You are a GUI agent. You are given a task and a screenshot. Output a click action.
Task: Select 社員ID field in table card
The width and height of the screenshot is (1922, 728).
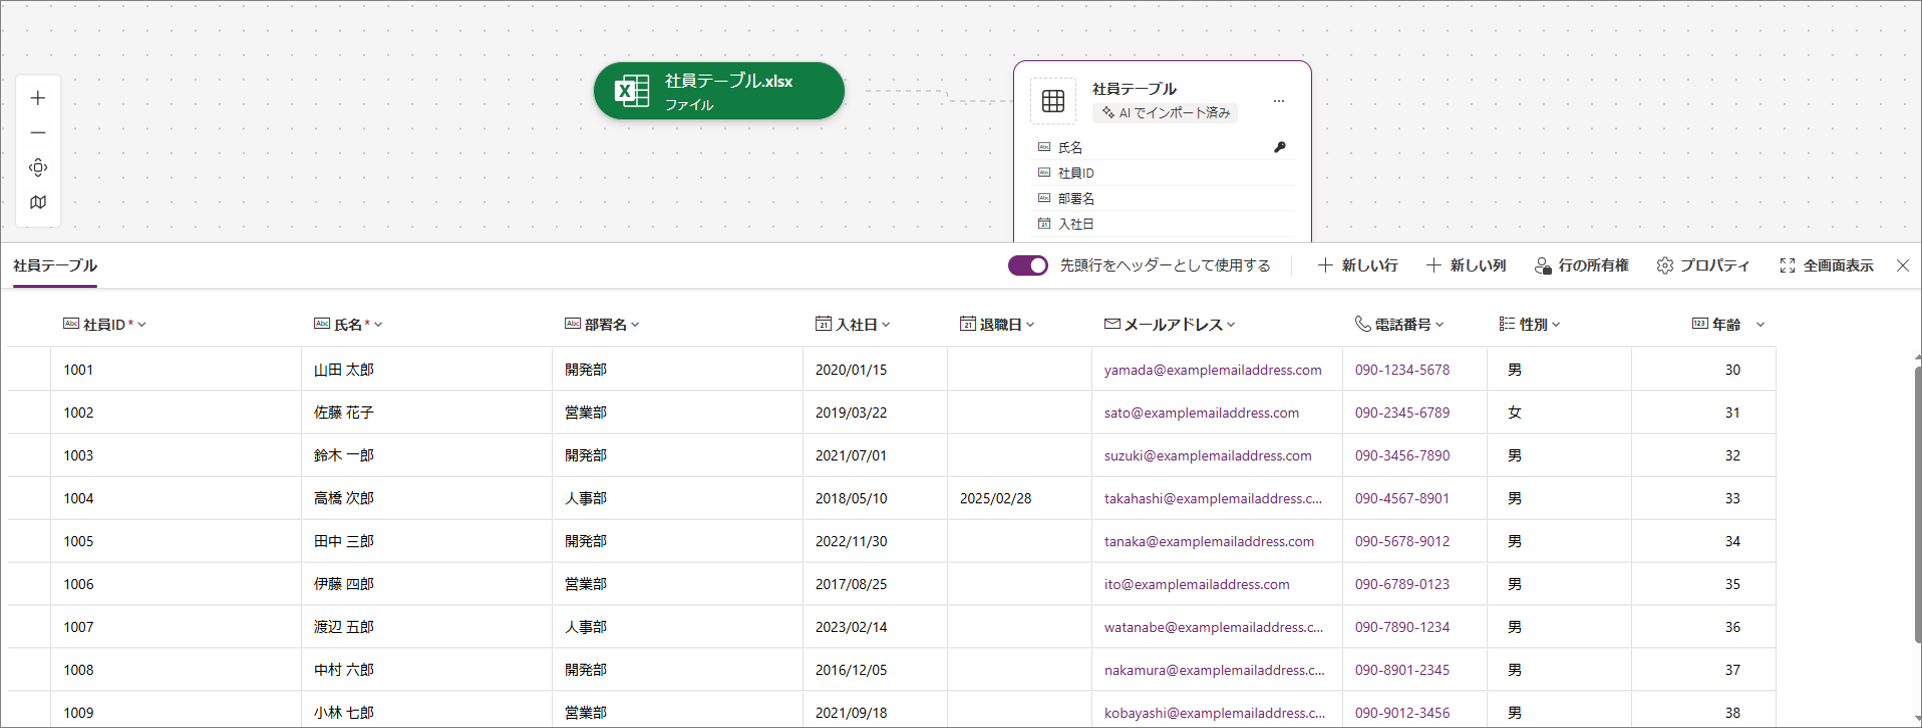[x=1163, y=173]
